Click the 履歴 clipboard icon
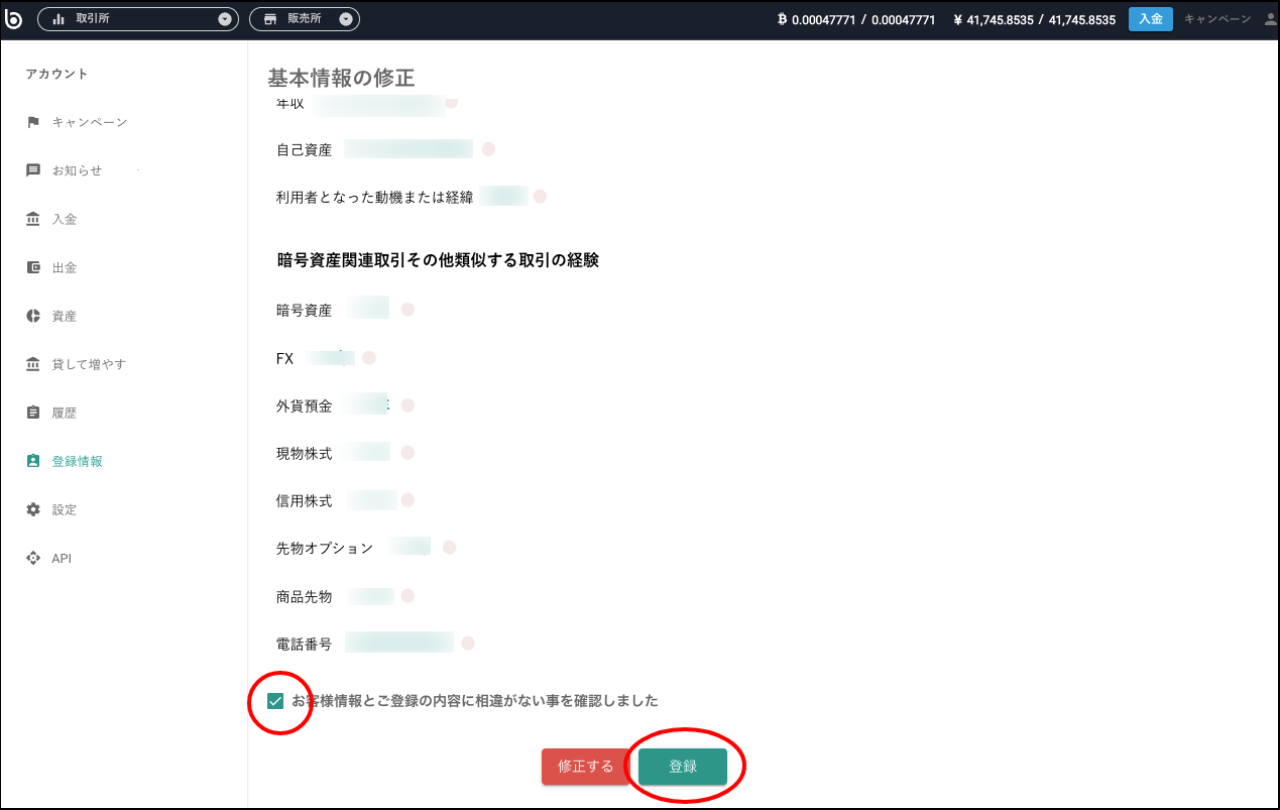The width and height of the screenshot is (1280, 810). [x=33, y=413]
